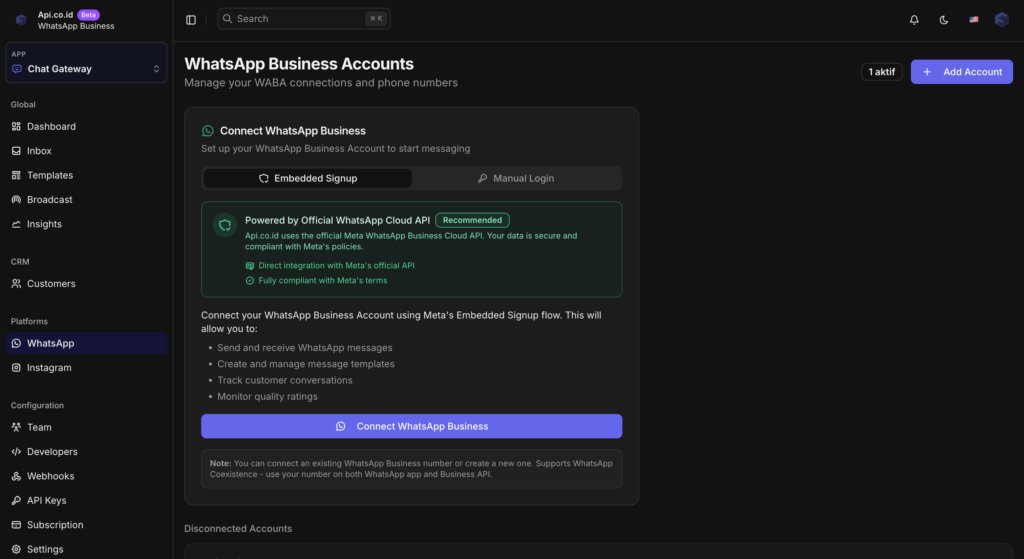Click the 'WhatsApp Business Accounts' page title
Screen dimensions: 1024x559
pyautogui.click(x=299, y=64)
